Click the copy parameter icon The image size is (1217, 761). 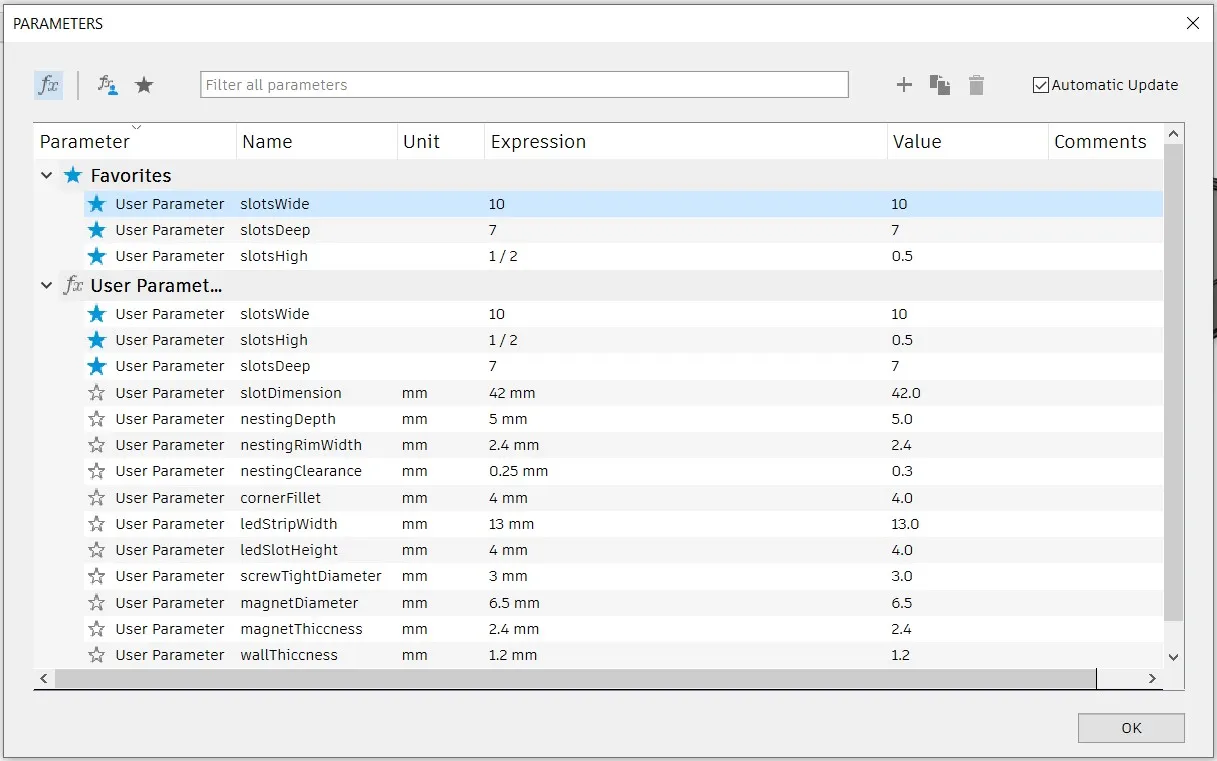(x=940, y=85)
